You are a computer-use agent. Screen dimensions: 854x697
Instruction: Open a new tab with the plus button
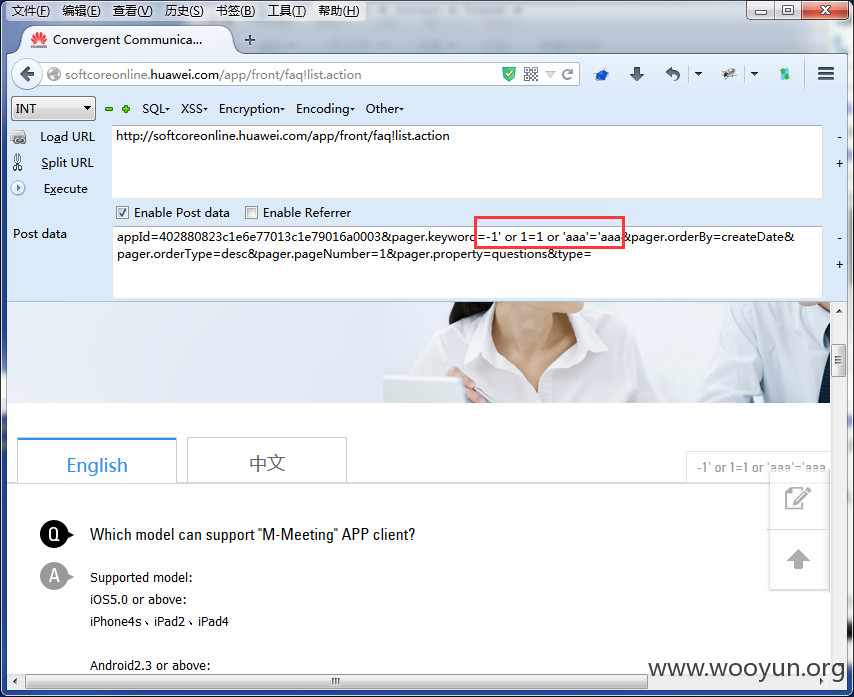pos(250,40)
